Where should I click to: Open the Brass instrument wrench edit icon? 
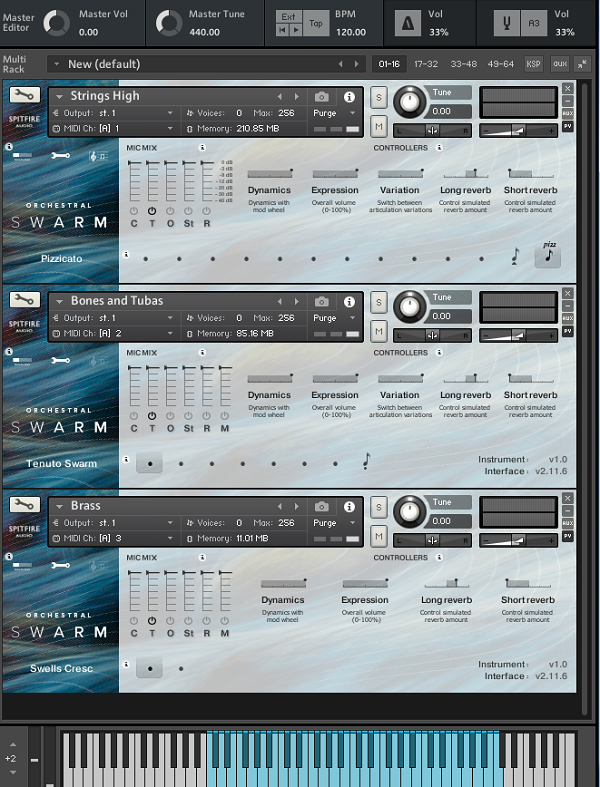pos(25,504)
